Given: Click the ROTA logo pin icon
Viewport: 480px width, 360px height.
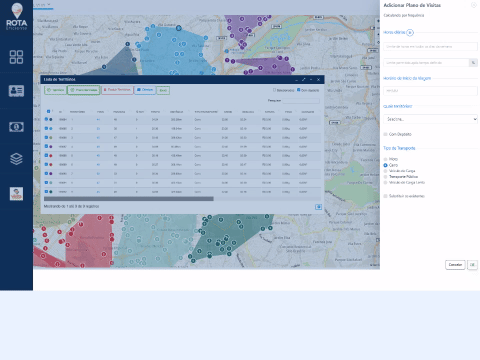Looking at the screenshot, I should [17, 11].
